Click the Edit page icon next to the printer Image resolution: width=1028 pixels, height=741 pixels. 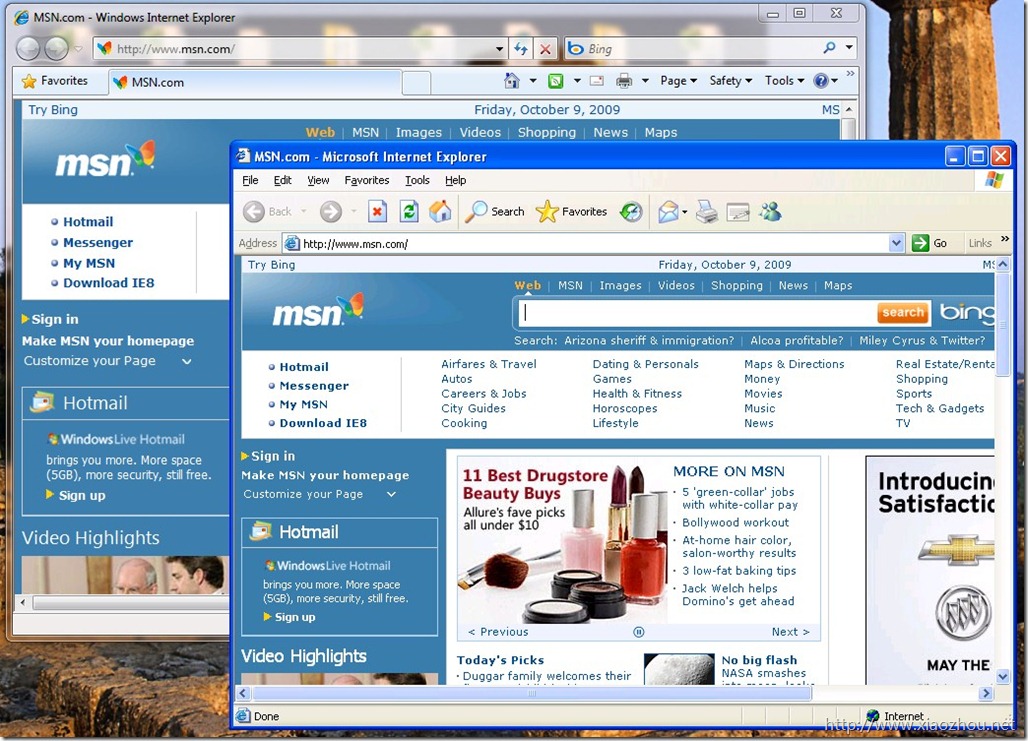[738, 212]
